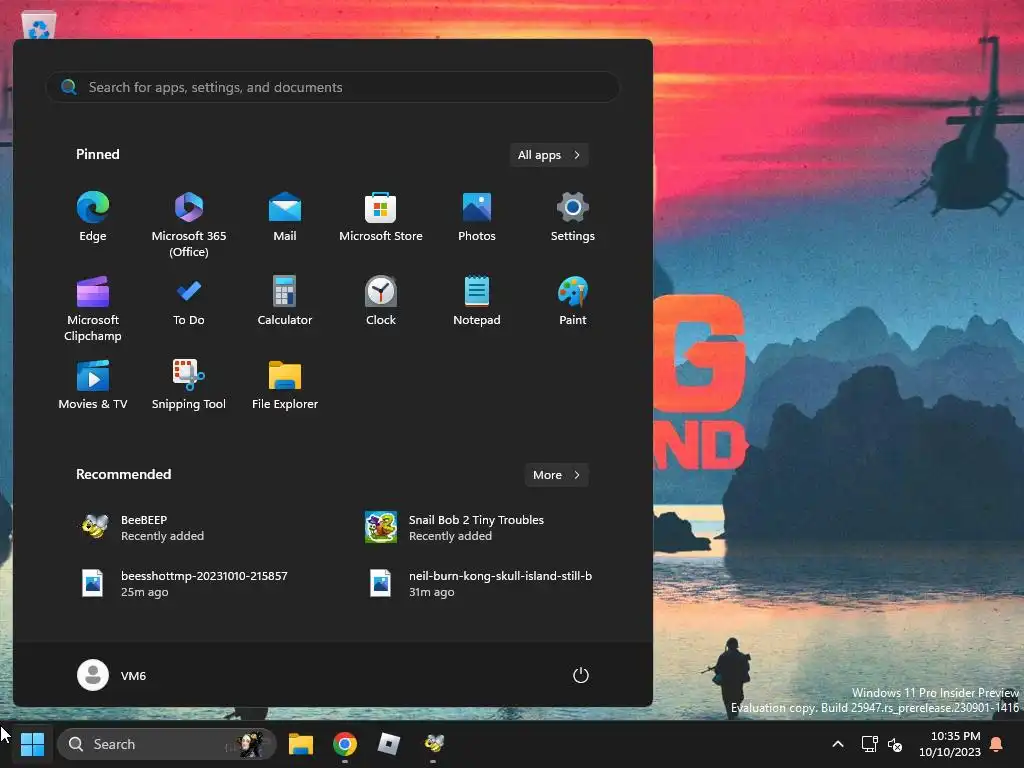1024x768 pixels.
Task: Click the taskbar Search box
Action: [x=167, y=744]
